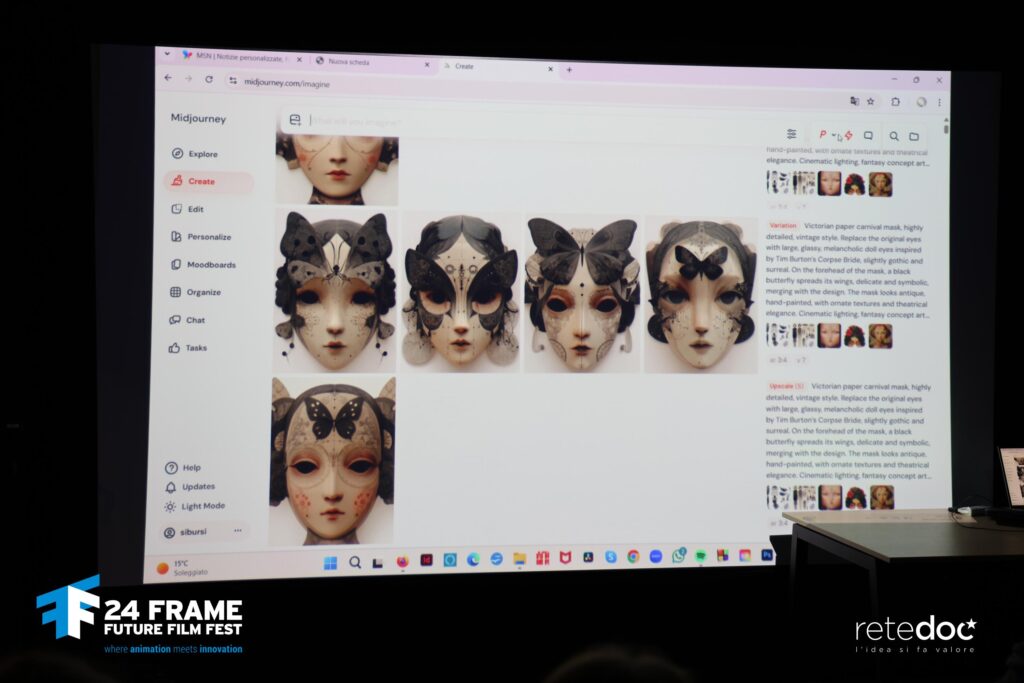The width and height of the screenshot is (1024, 683).
Task: Toggle the red P personalization button
Action: click(x=823, y=135)
